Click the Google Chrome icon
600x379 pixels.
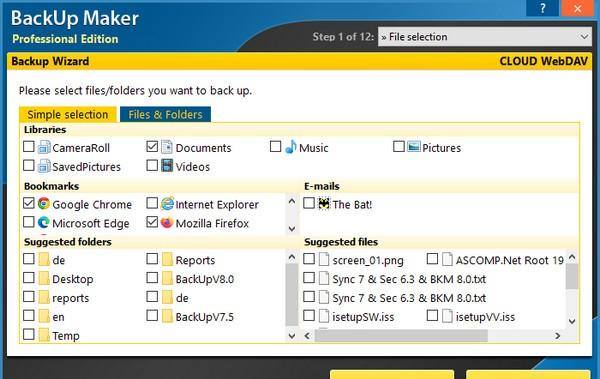pyautogui.click(x=44, y=204)
